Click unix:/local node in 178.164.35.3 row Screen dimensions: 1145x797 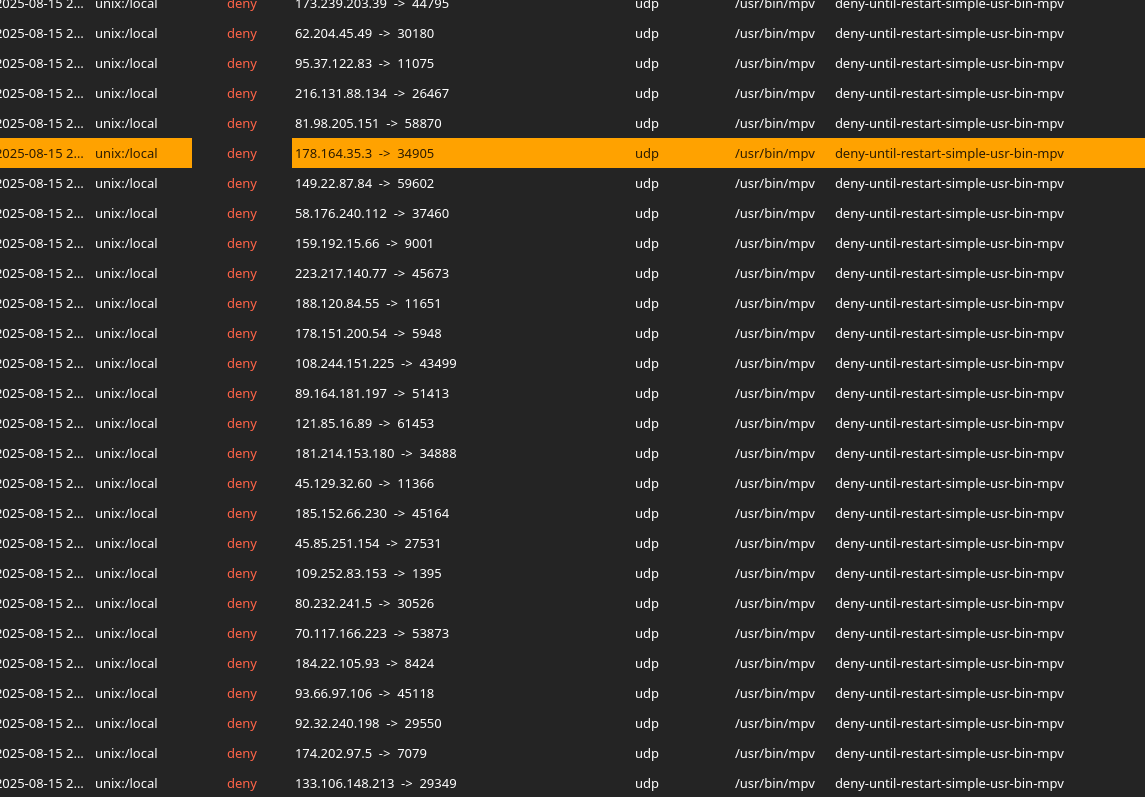126,153
